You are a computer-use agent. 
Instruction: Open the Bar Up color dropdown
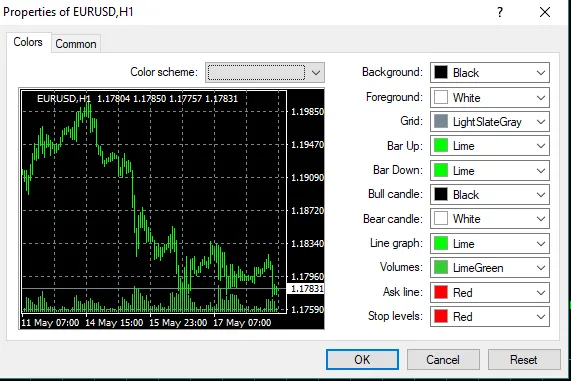[489, 146]
